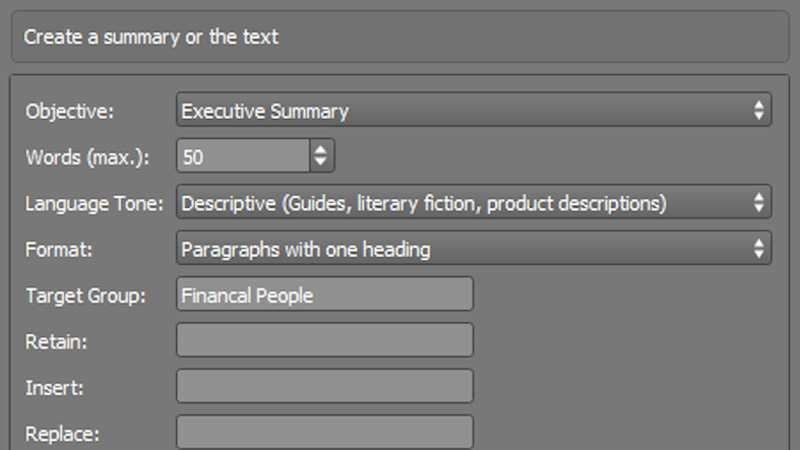Viewport: 800px width, 450px height.
Task: Click the Retain label
Action: tap(56, 341)
